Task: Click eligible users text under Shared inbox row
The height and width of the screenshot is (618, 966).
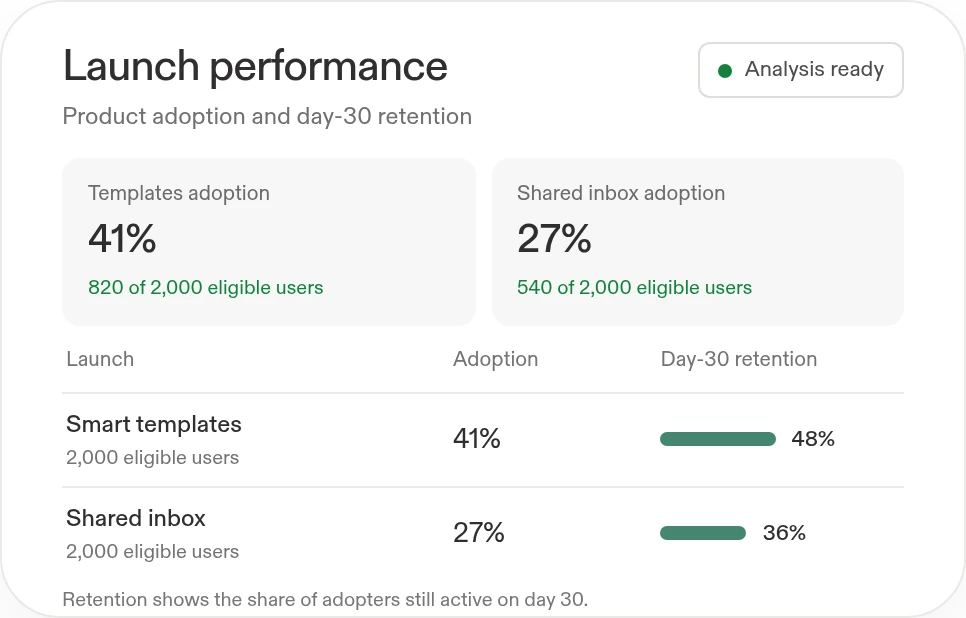Action: (x=152, y=551)
